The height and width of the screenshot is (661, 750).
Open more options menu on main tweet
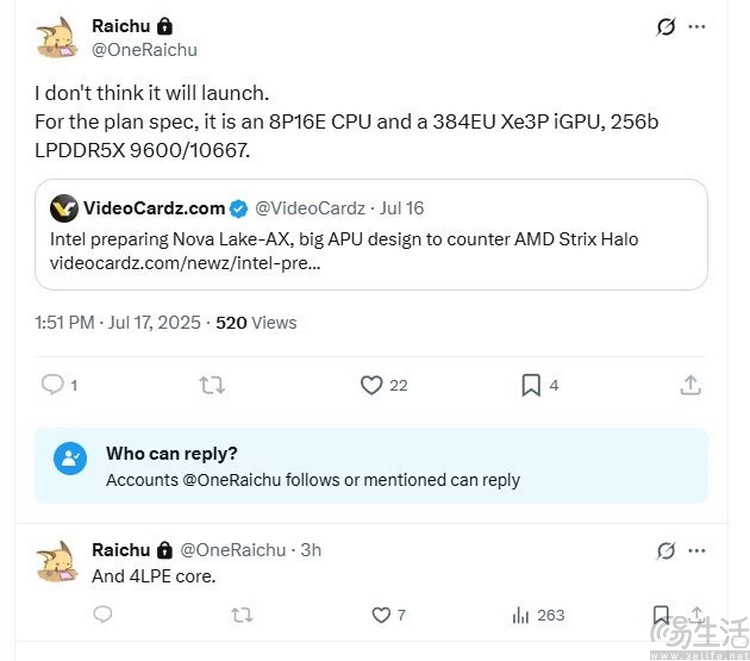697,27
